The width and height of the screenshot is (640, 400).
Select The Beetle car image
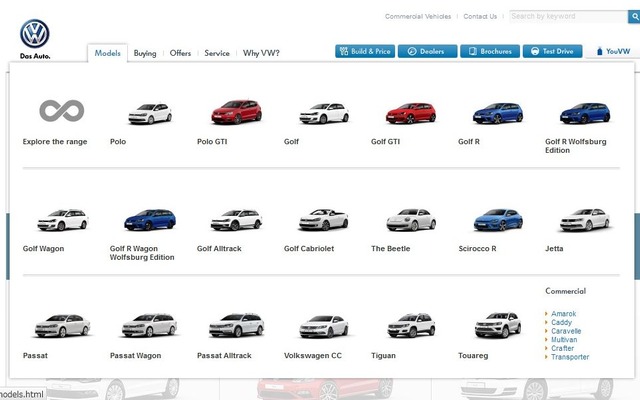(411, 220)
